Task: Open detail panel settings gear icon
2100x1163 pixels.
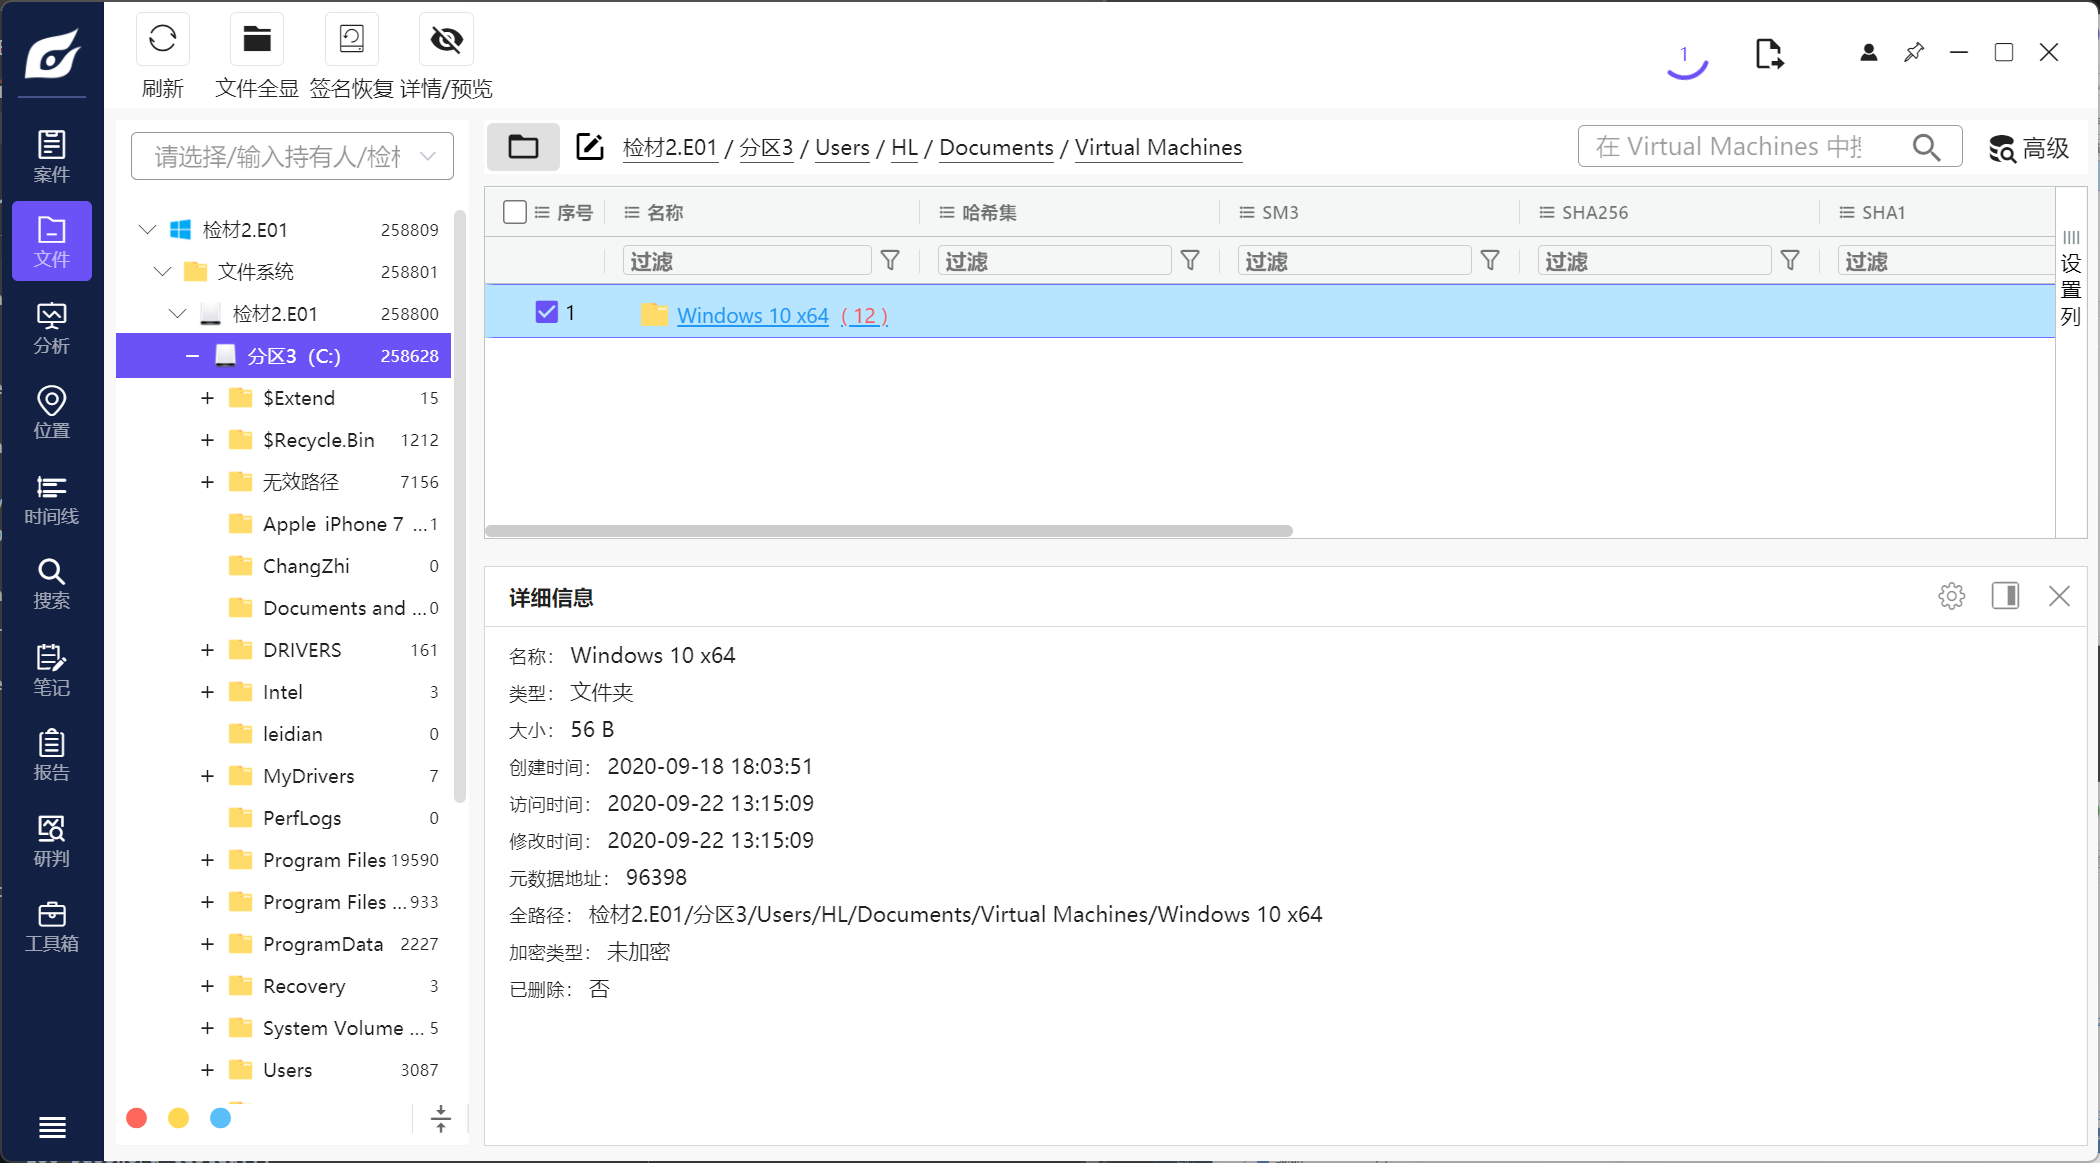Action: [x=1951, y=597]
